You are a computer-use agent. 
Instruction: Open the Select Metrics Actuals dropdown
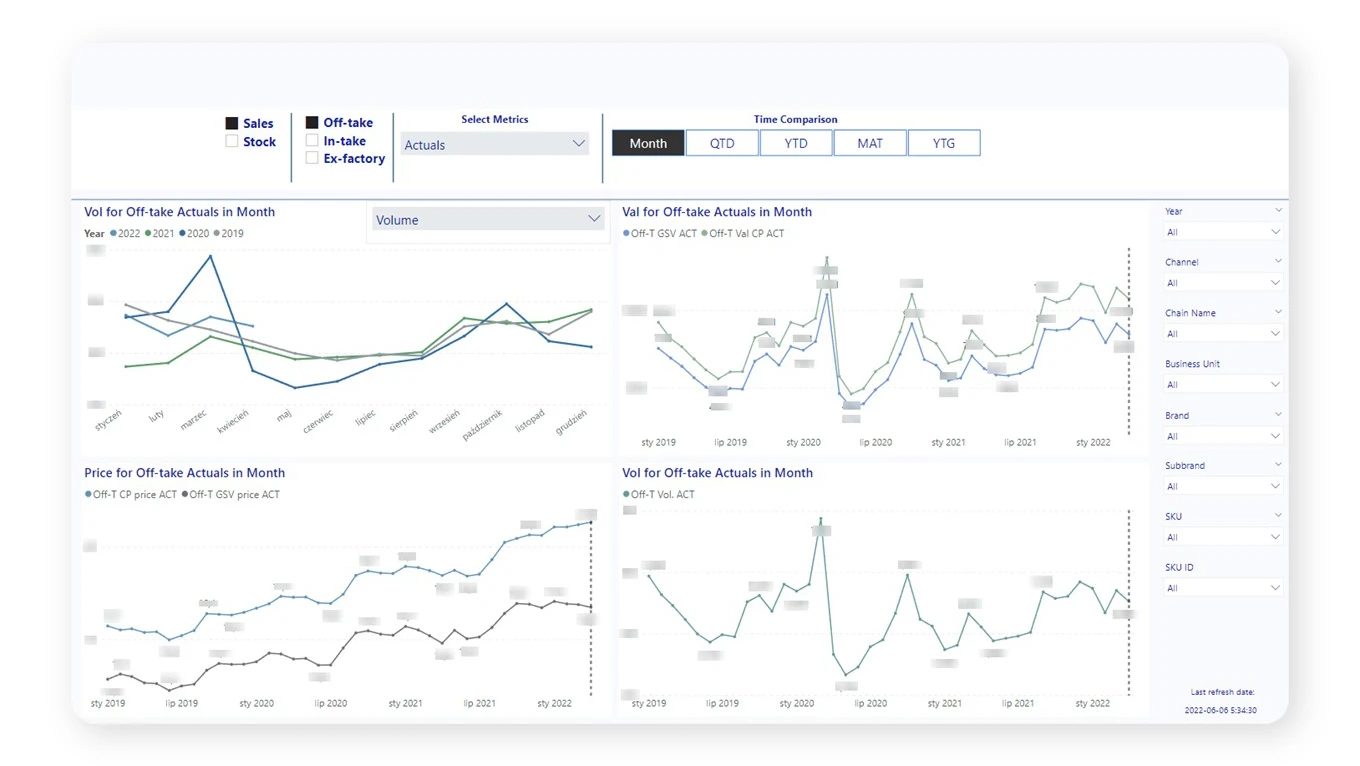(494, 145)
